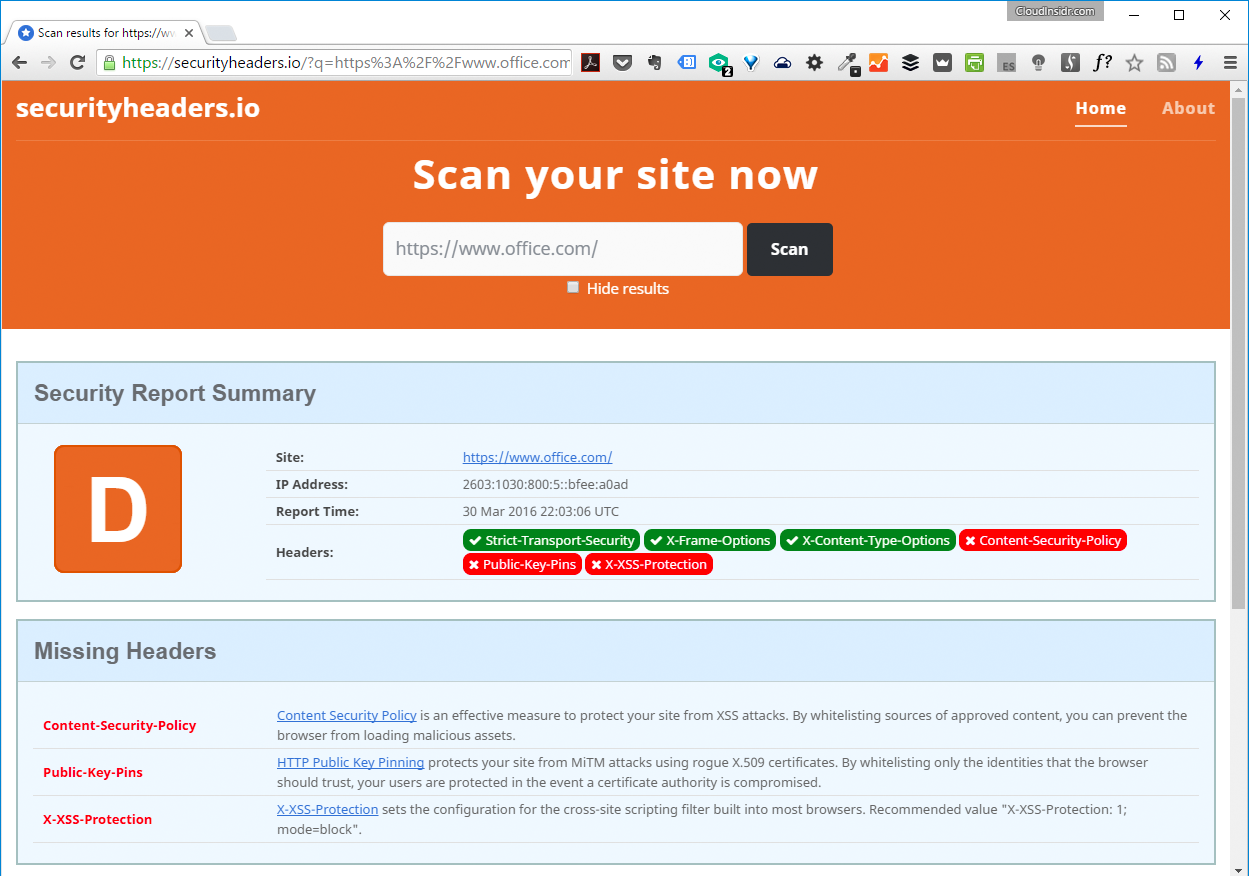
Task: Bookmark this page with the star icon
Action: click(x=1134, y=63)
